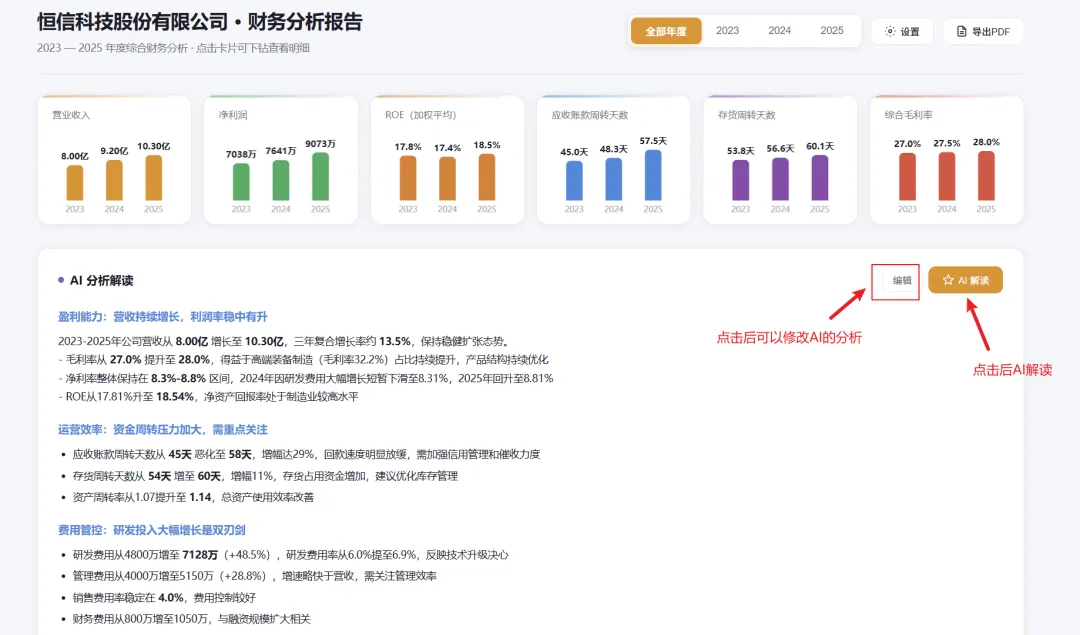Click the heading 盈利能力：营收持续增长

tap(163, 317)
